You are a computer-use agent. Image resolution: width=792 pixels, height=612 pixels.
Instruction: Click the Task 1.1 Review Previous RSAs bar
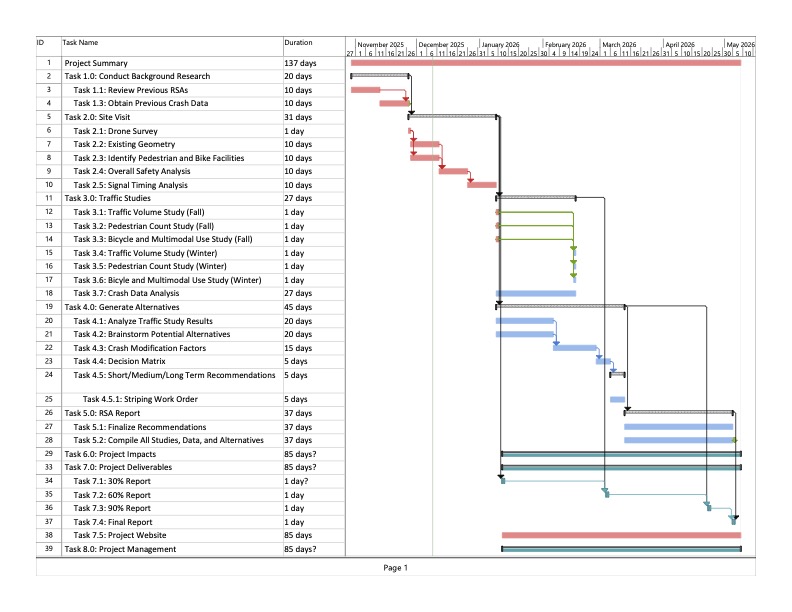pyautogui.click(x=365, y=90)
